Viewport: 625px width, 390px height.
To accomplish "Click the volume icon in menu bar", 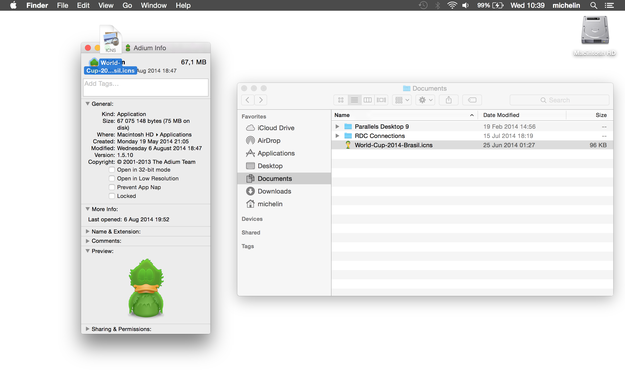I will coord(465,5).
